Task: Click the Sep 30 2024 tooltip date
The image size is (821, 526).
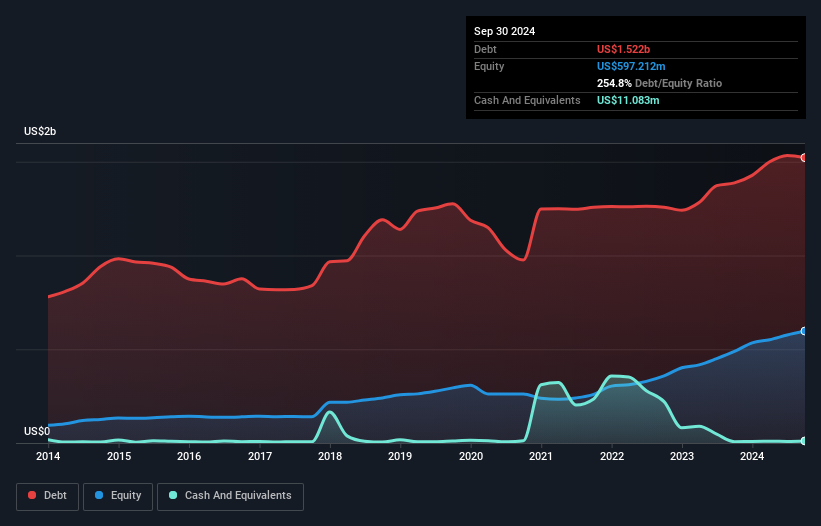Action: point(504,31)
